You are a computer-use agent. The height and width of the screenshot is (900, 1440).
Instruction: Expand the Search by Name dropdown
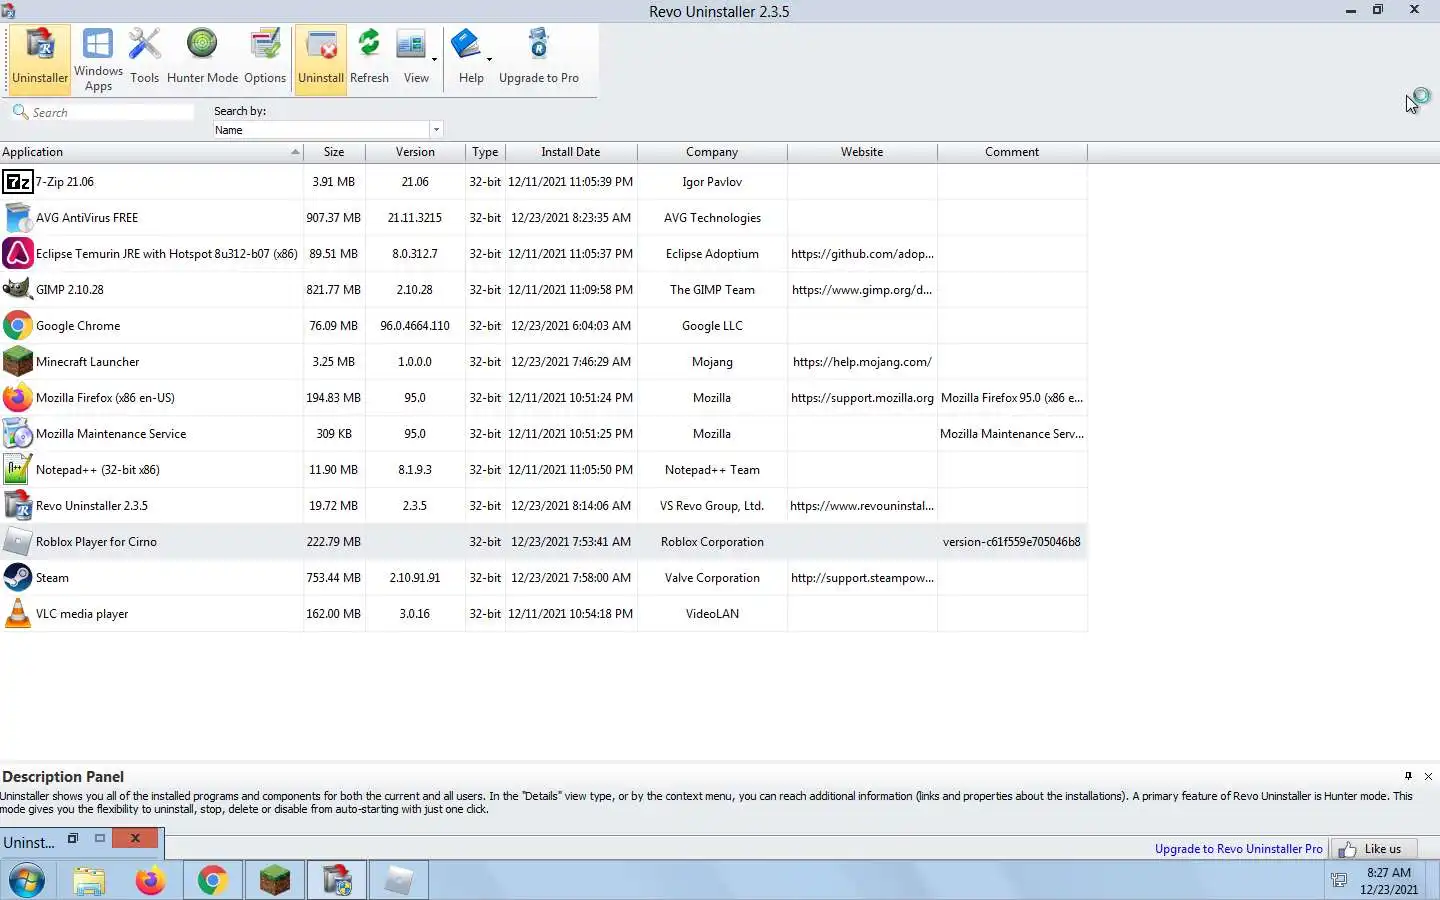click(x=436, y=130)
